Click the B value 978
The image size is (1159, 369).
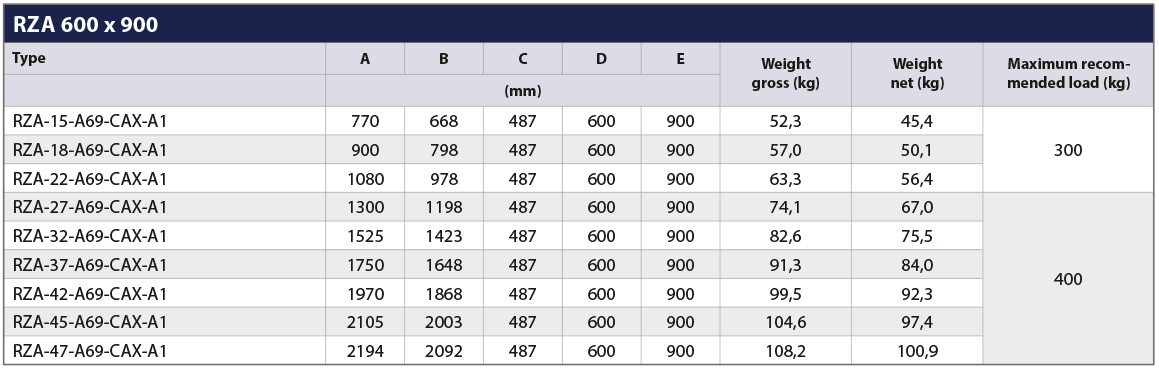click(443, 179)
